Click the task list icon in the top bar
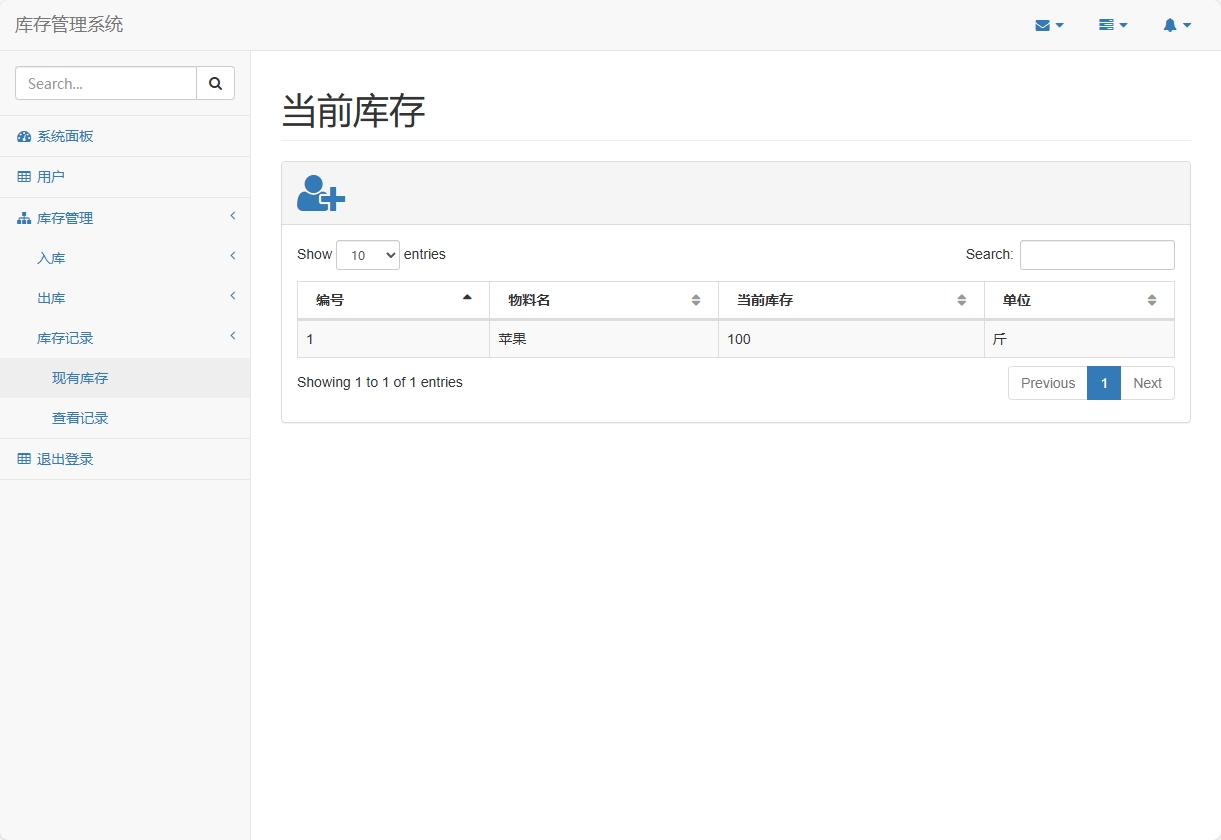The width and height of the screenshot is (1221, 840). (1107, 24)
